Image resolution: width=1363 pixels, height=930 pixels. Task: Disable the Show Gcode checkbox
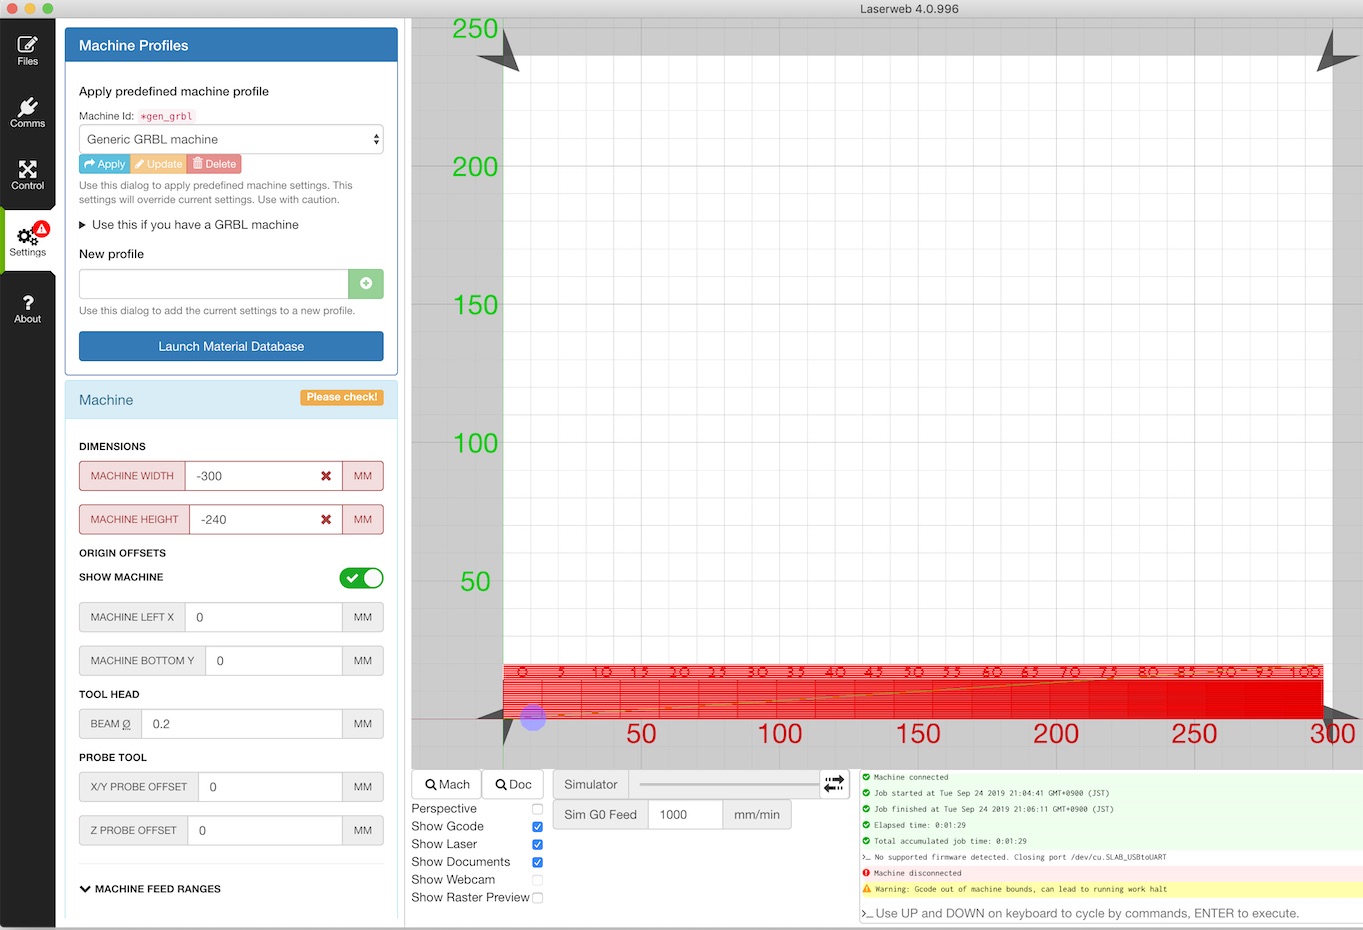coord(537,827)
